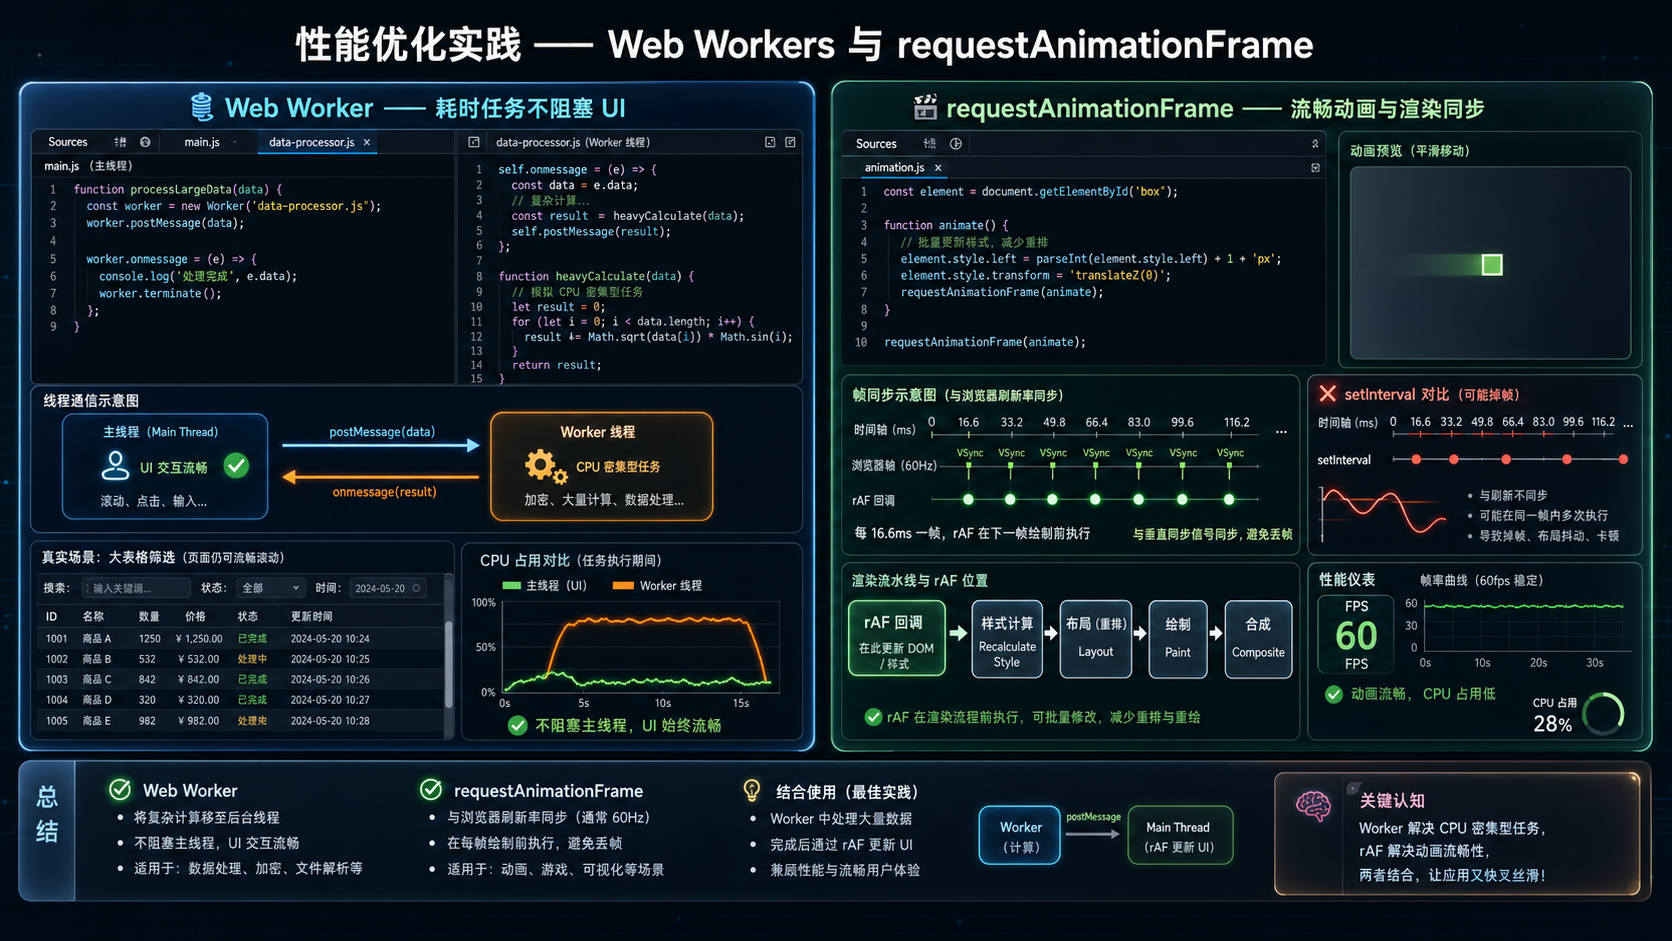Close the animation.js tab

tap(938, 168)
